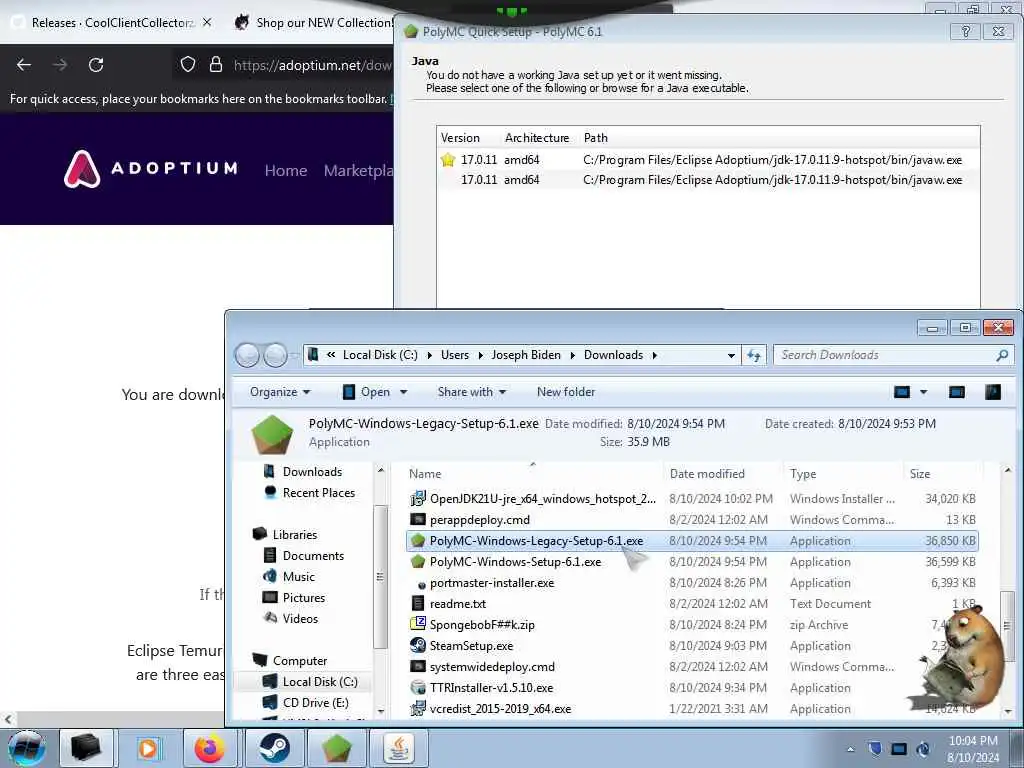This screenshot has width=1024, height=768.
Task: Select SpongebobF##k.zip archive
Action: point(692,624)
